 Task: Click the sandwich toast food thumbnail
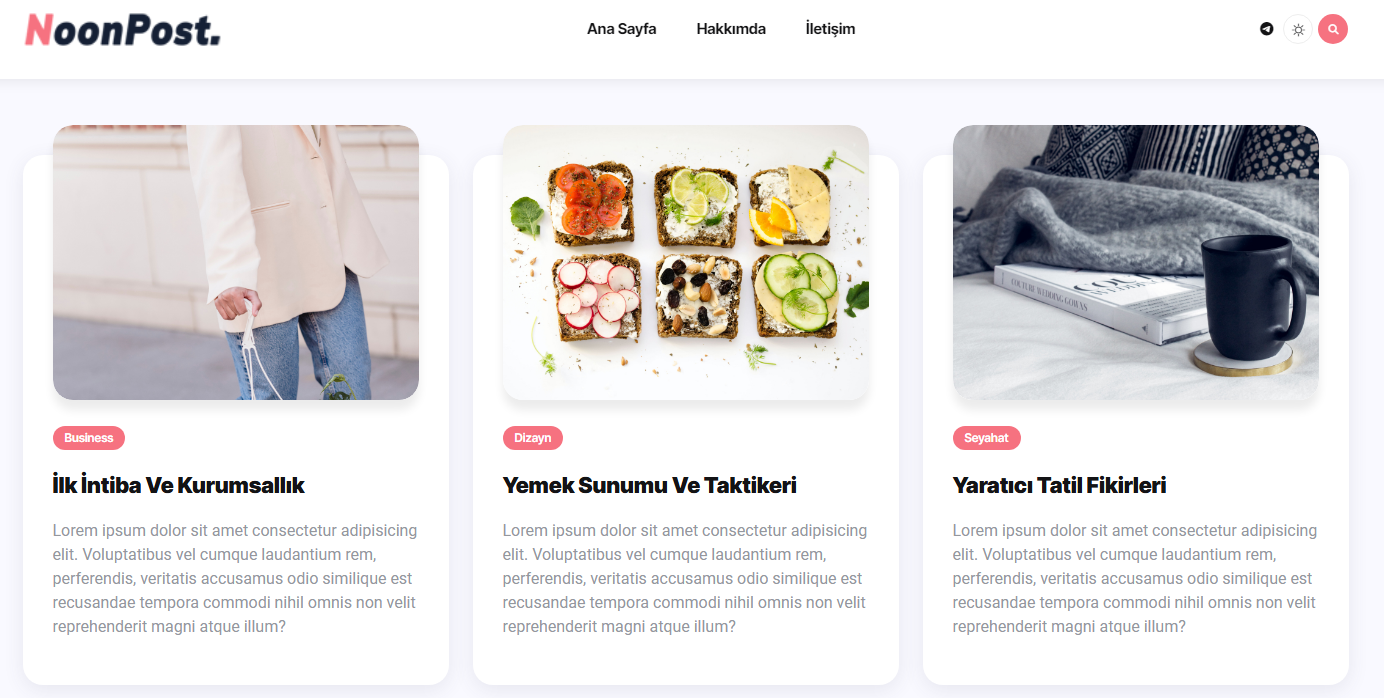[686, 262]
